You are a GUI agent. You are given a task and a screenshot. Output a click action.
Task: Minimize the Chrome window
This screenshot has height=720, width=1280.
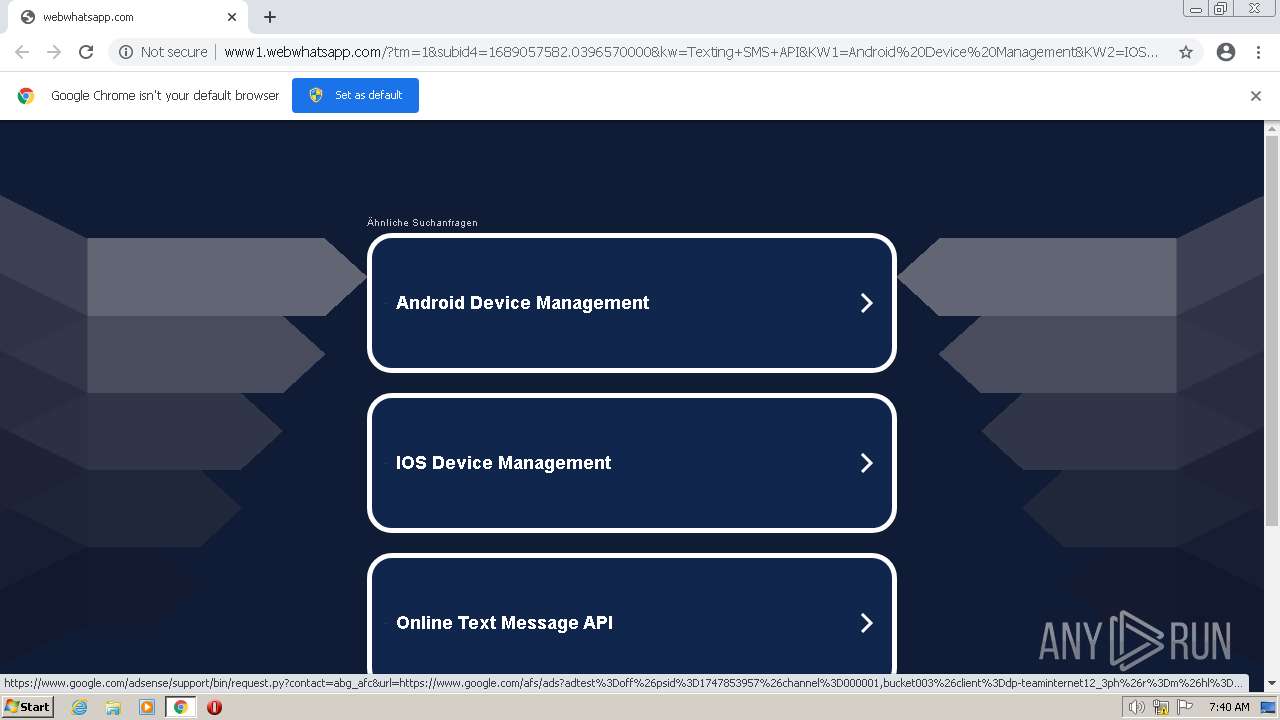(x=1196, y=9)
